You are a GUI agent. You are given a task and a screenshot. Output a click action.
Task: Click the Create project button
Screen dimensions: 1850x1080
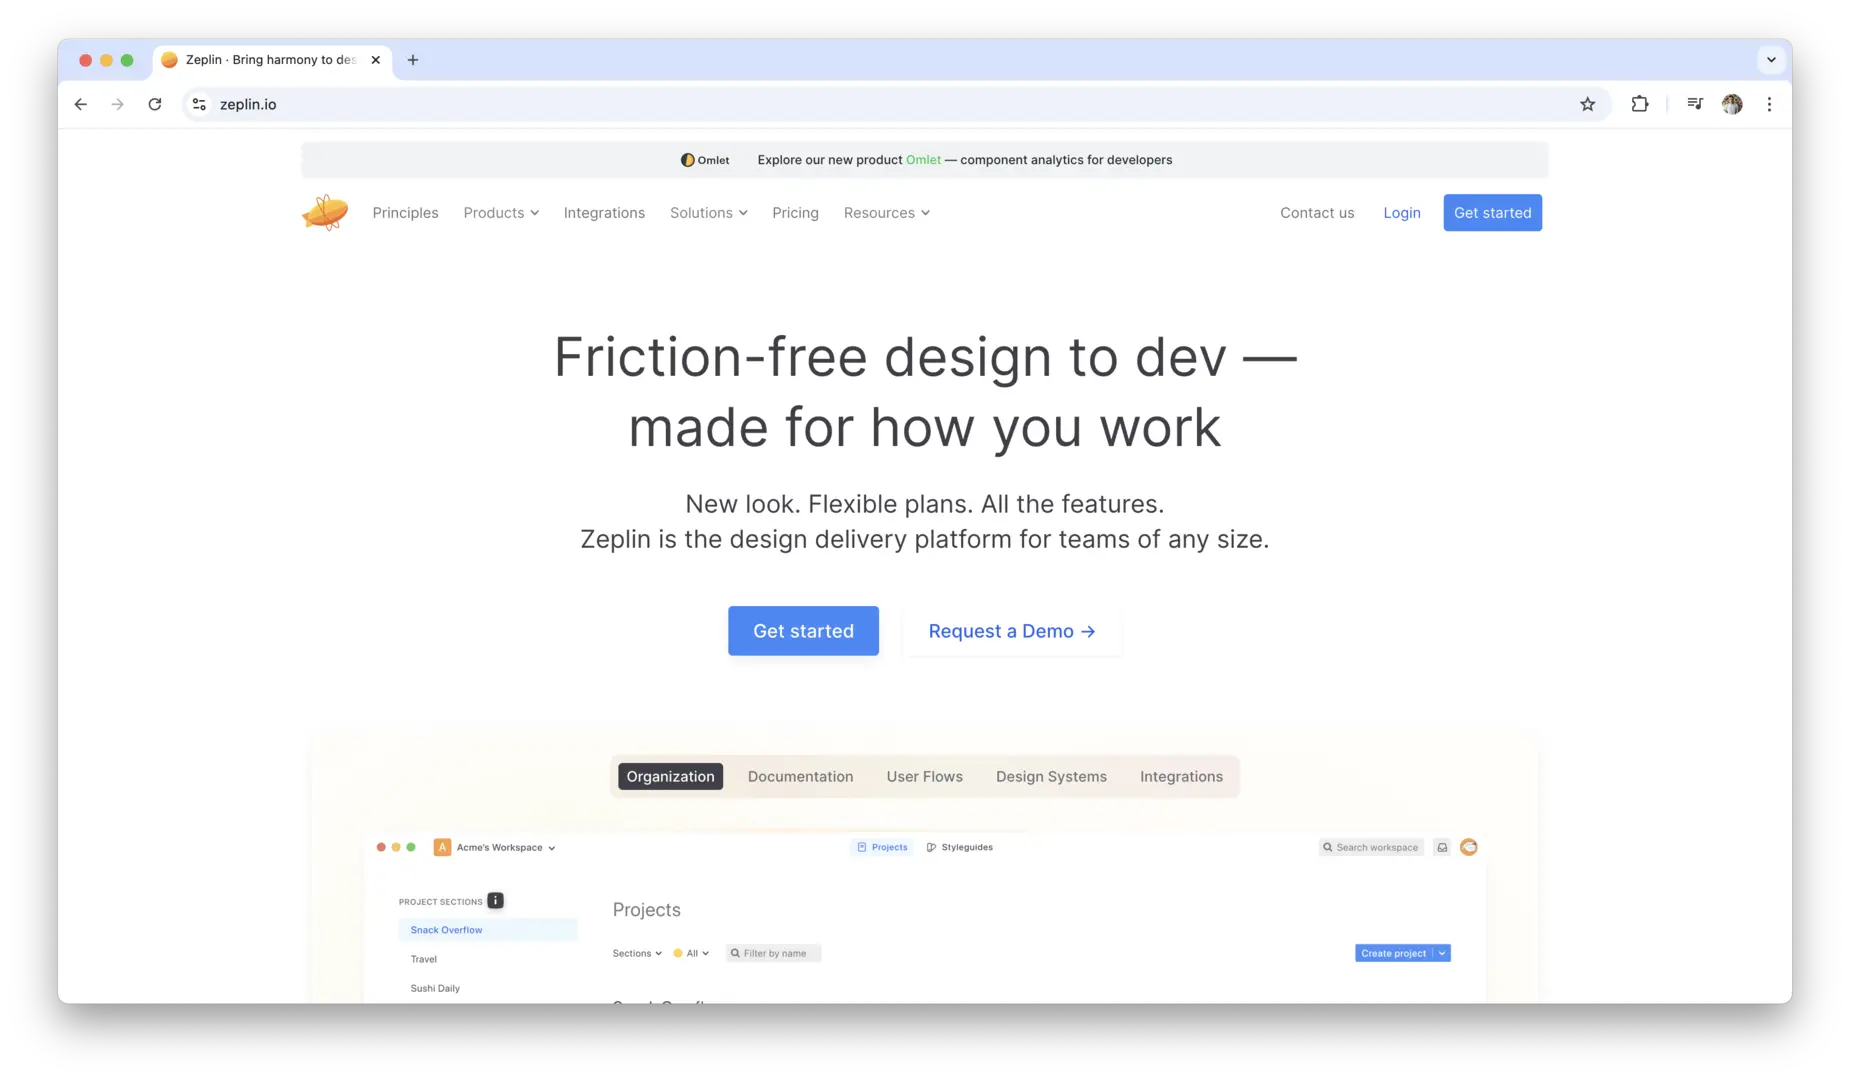click(x=1393, y=953)
